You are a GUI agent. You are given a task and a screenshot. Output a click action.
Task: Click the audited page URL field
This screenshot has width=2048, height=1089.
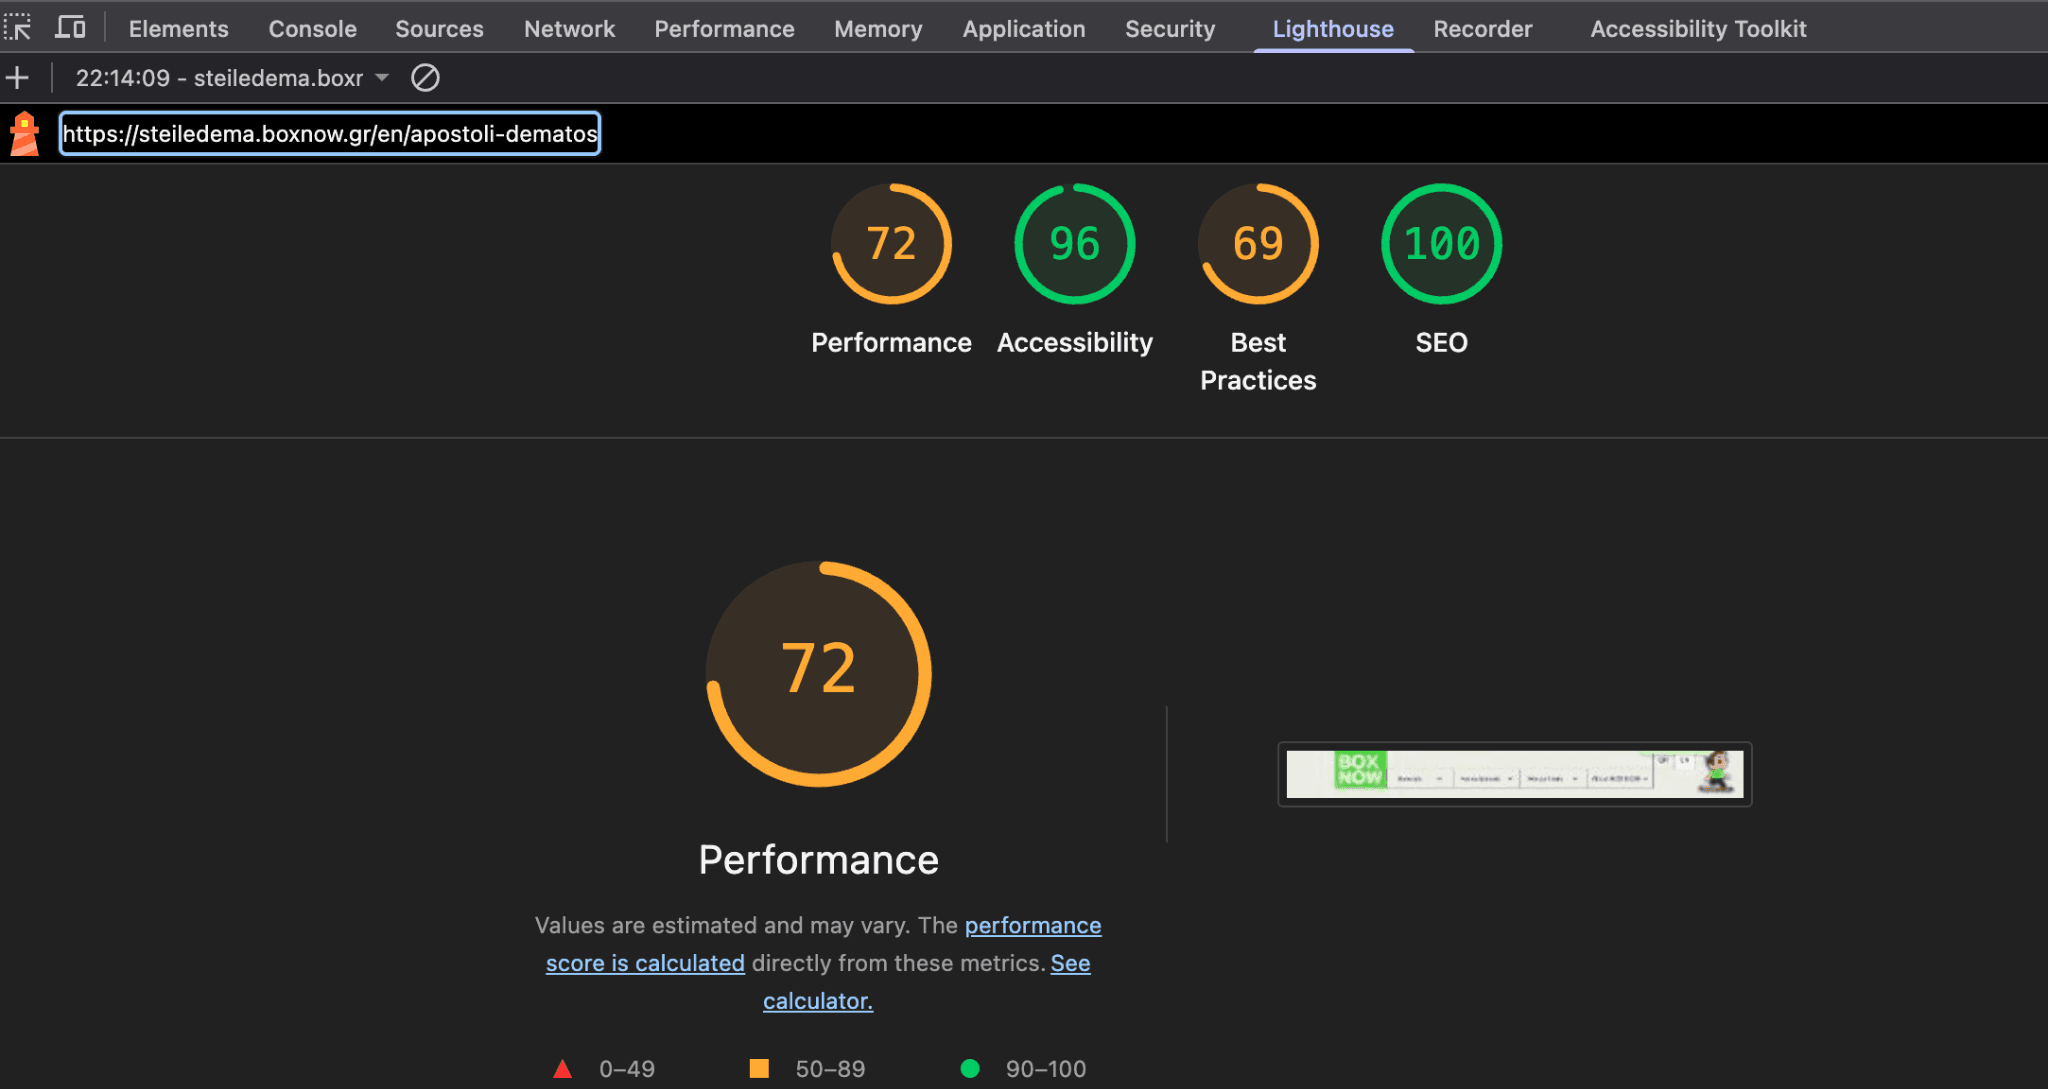(330, 134)
